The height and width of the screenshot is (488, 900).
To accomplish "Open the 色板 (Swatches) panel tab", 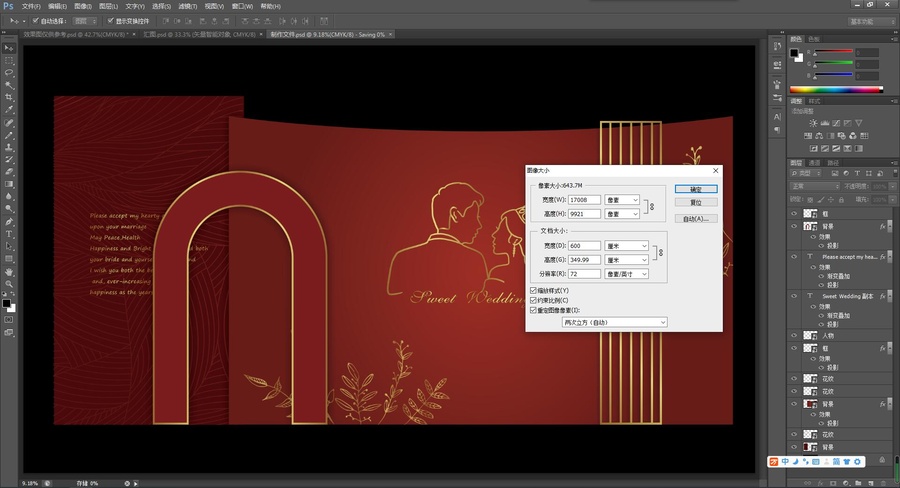I will coord(814,39).
